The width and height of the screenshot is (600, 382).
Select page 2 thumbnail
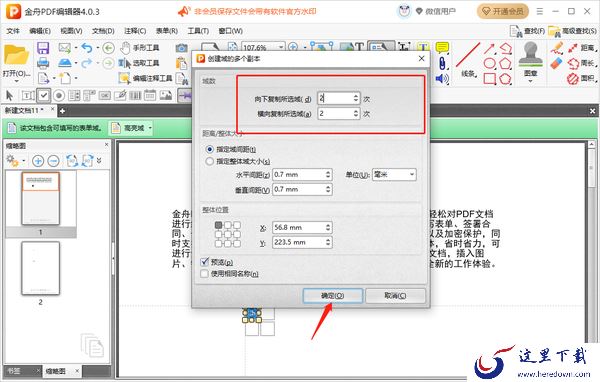click(x=41, y=268)
